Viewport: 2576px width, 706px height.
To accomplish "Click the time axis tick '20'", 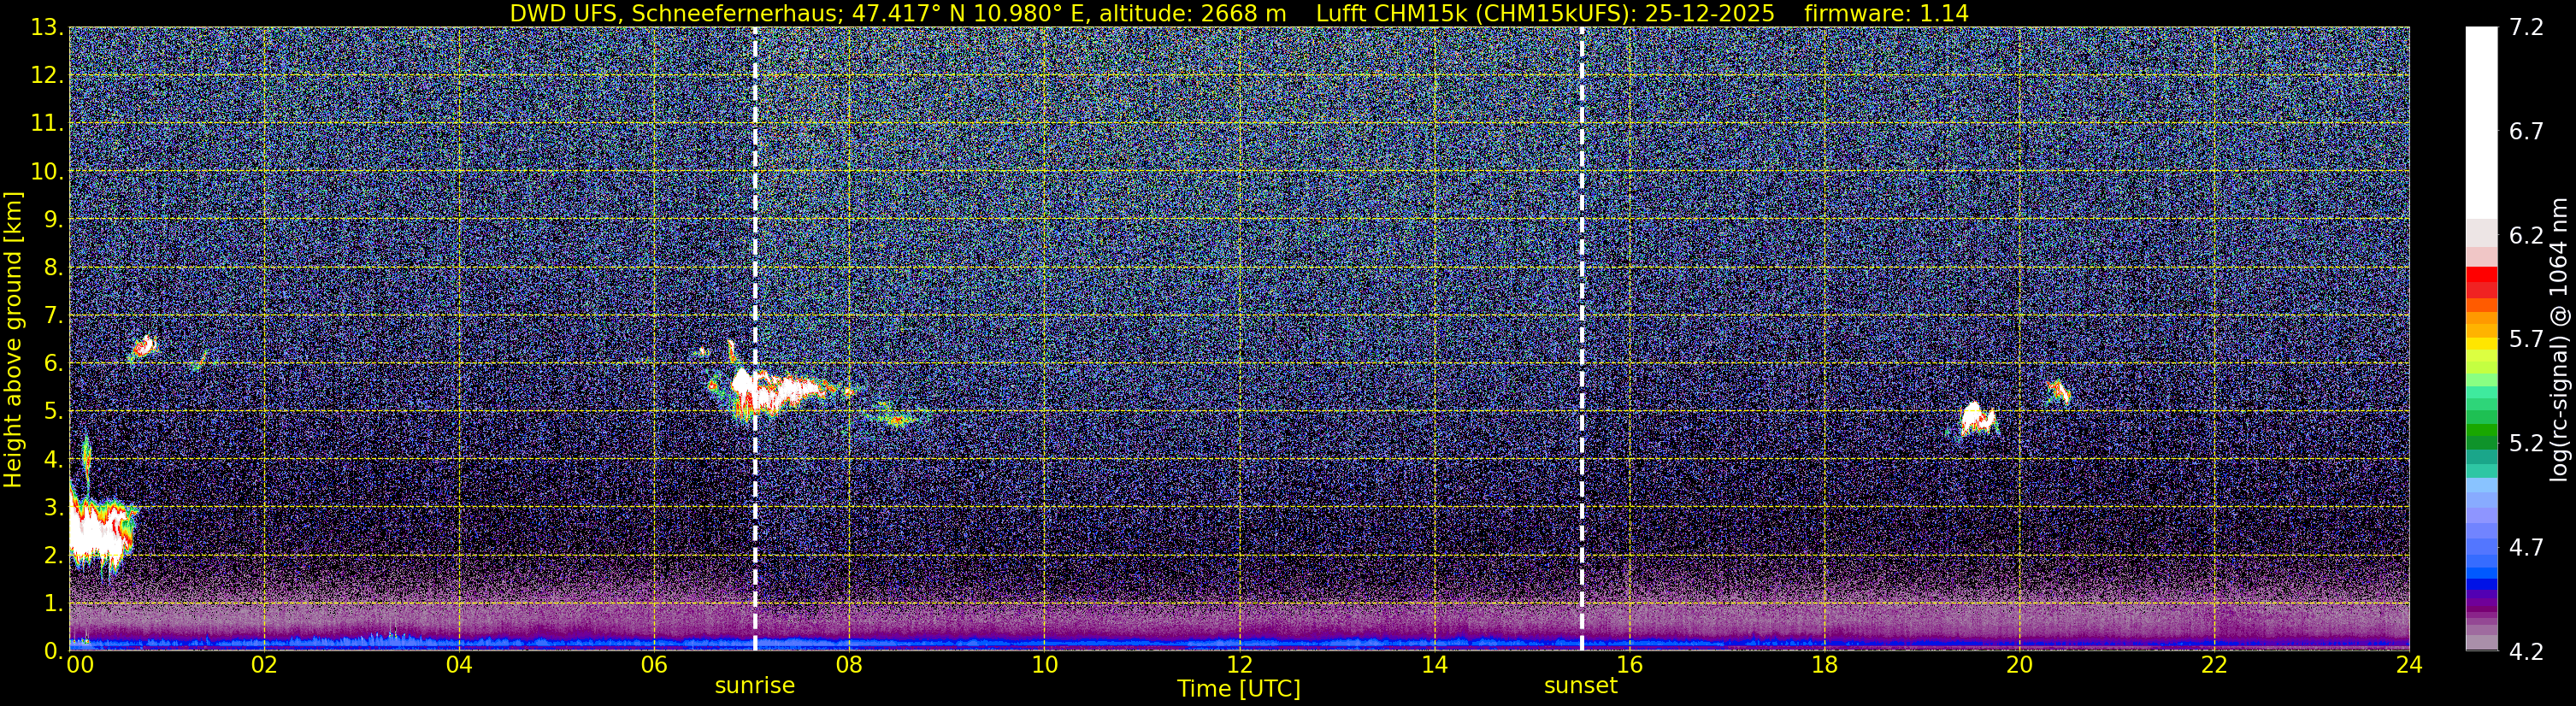I will click(x=2019, y=666).
